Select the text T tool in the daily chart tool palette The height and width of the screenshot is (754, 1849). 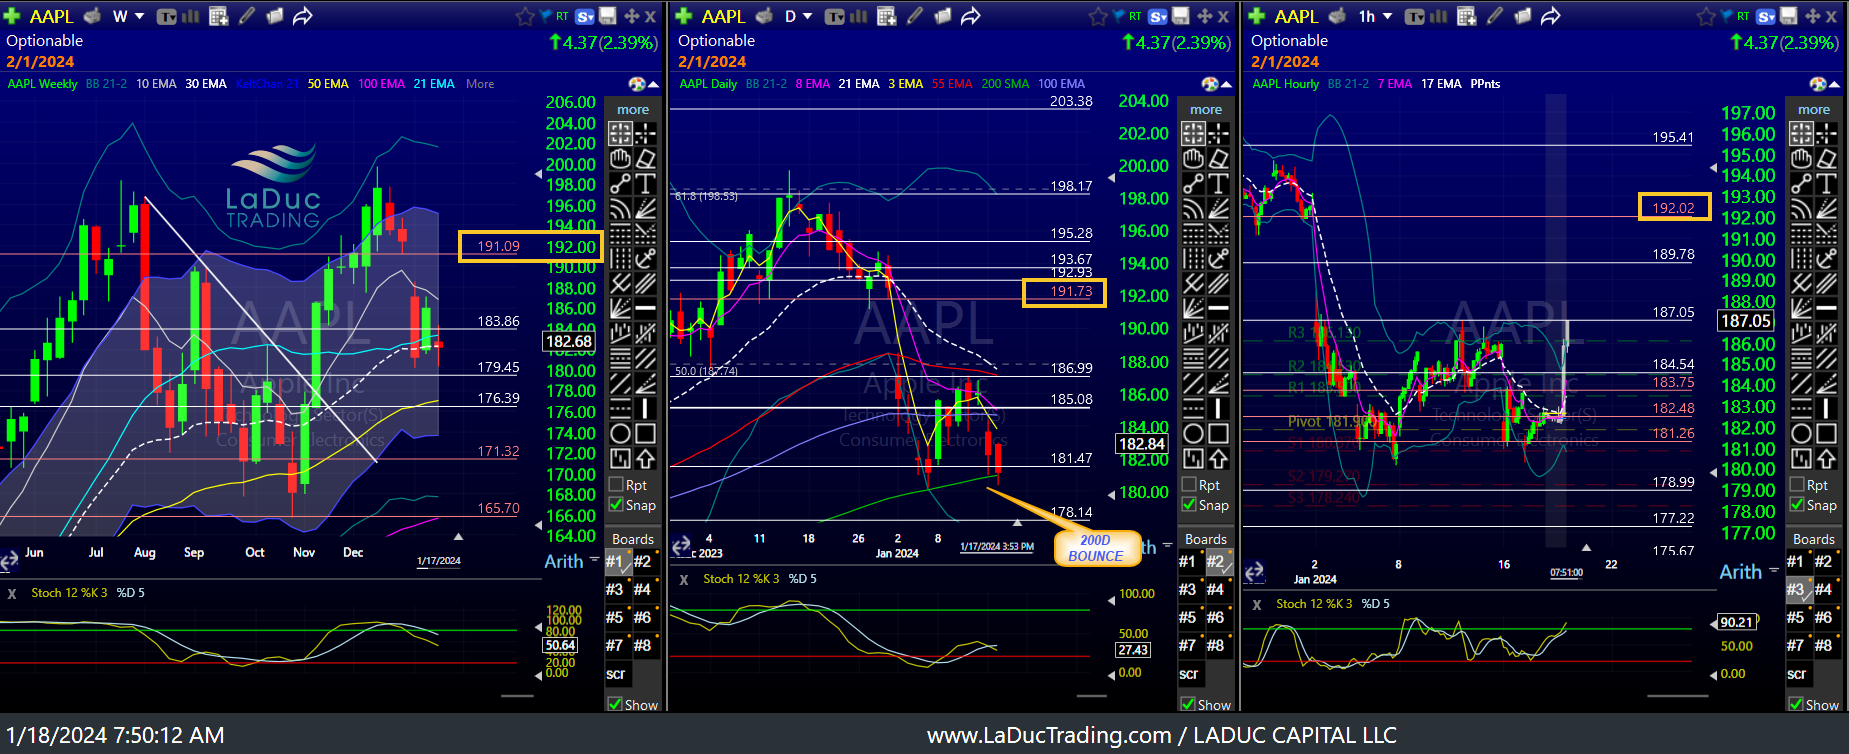pyautogui.click(x=1219, y=183)
